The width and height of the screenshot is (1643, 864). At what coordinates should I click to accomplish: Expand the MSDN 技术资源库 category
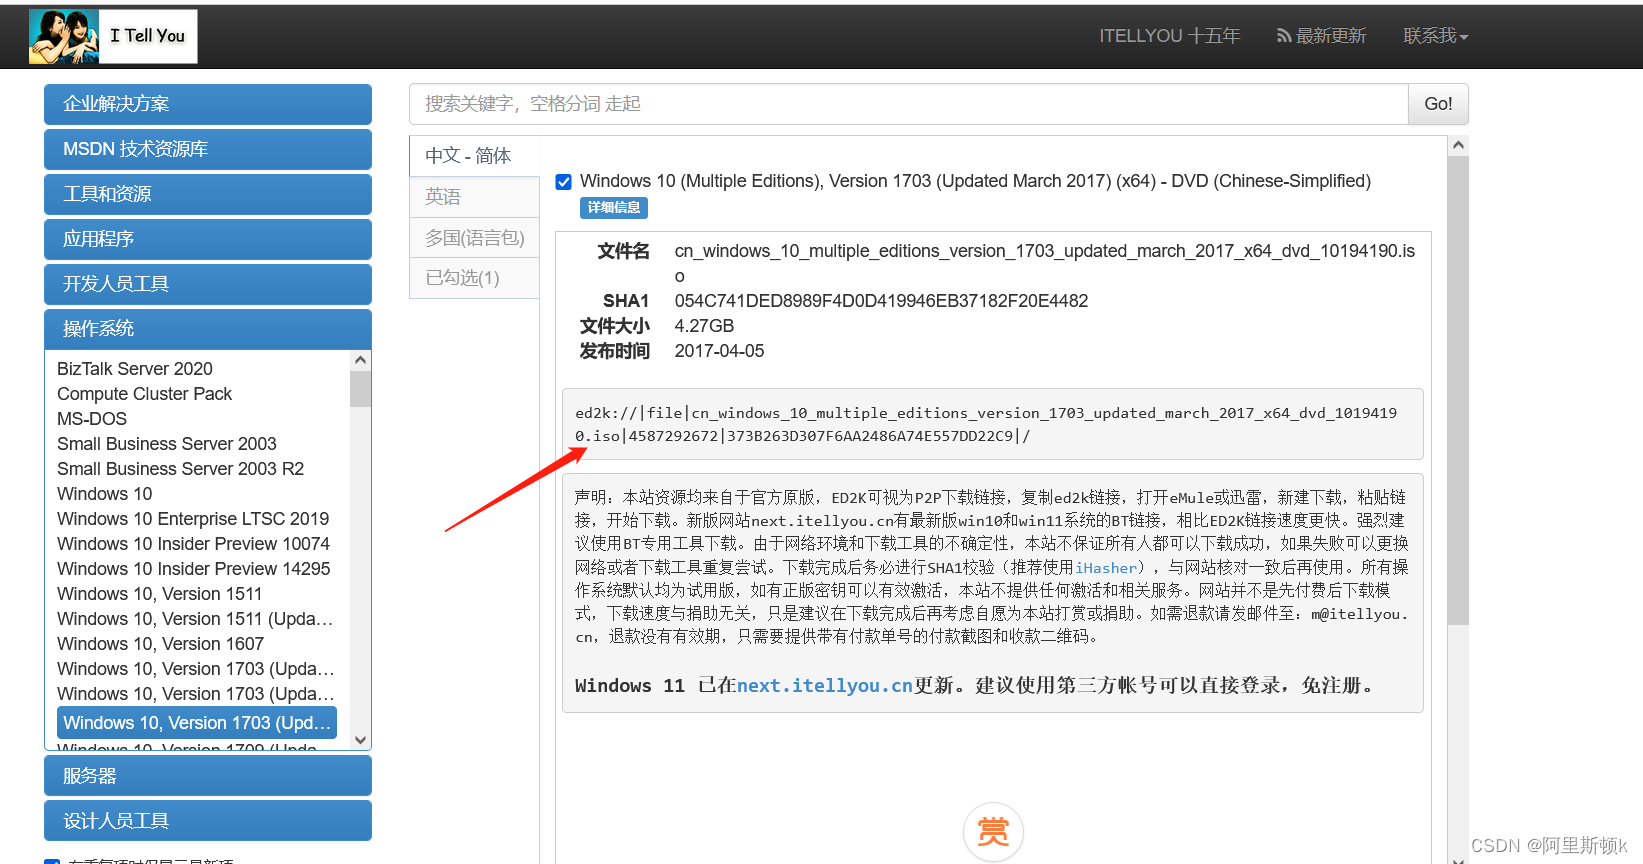pyautogui.click(x=208, y=149)
